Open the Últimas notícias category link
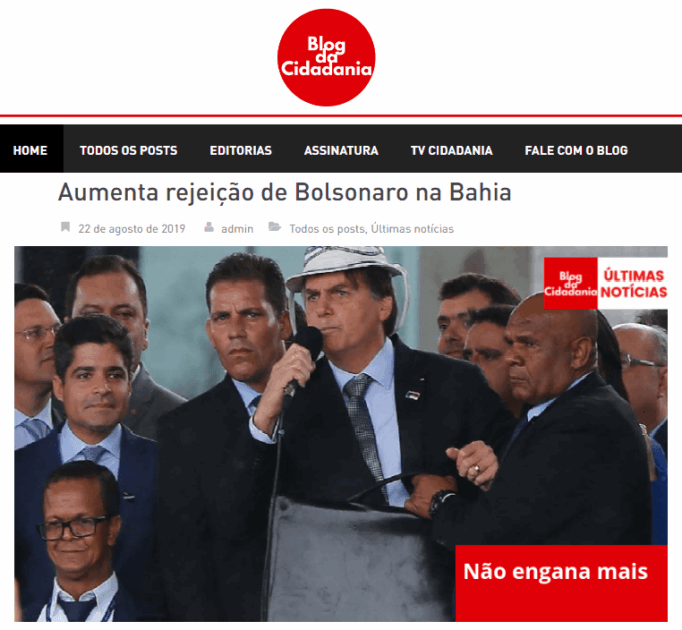The image size is (682, 630). coord(412,229)
